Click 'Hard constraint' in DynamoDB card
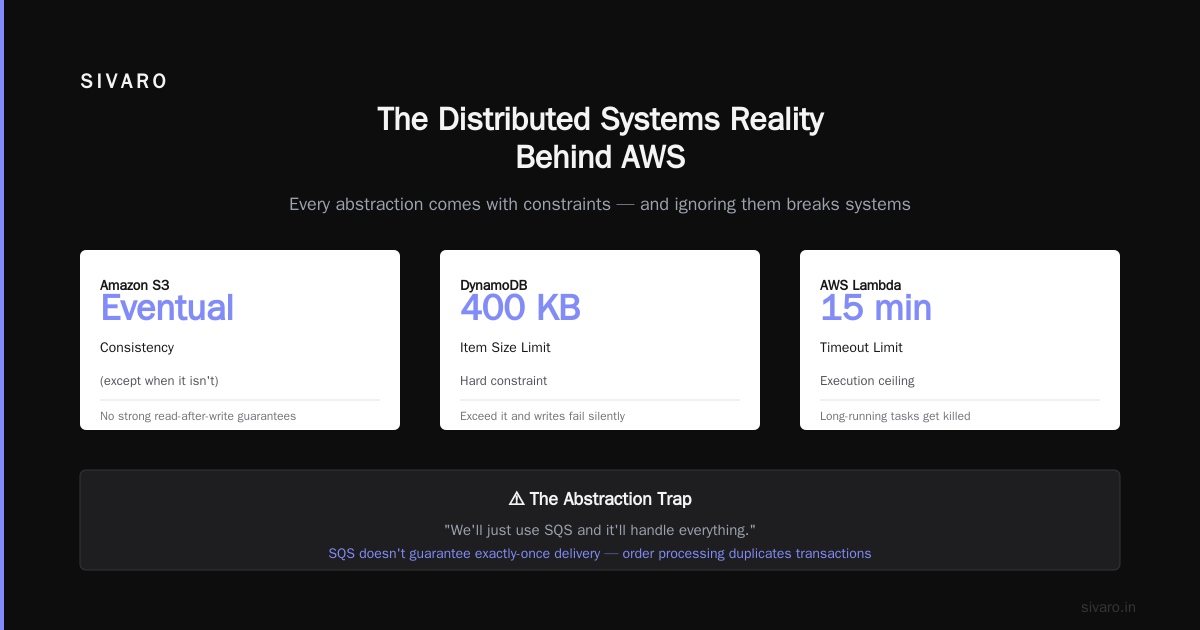The image size is (1200, 630). click(x=504, y=381)
